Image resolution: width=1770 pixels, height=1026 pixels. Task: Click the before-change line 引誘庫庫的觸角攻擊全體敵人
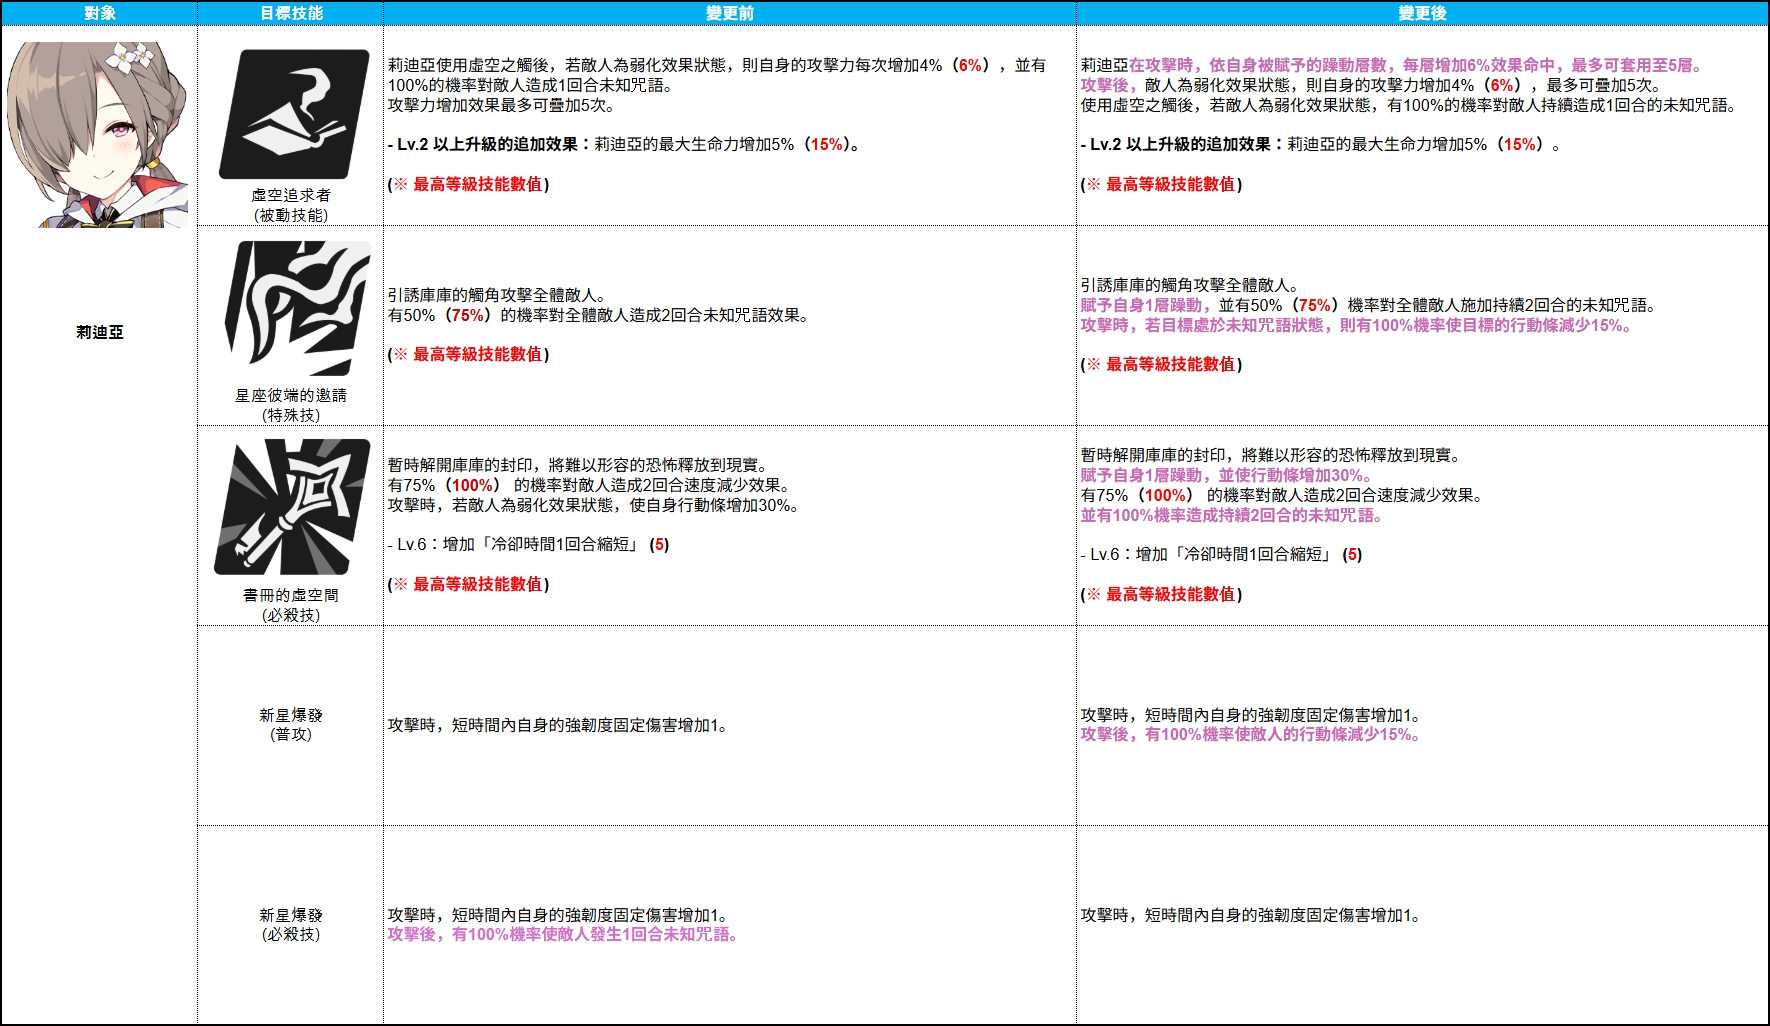tap(497, 295)
